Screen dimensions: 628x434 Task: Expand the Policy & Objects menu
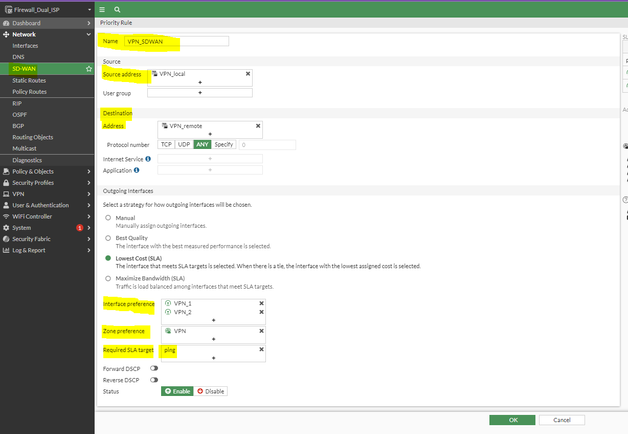tap(40, 171)
